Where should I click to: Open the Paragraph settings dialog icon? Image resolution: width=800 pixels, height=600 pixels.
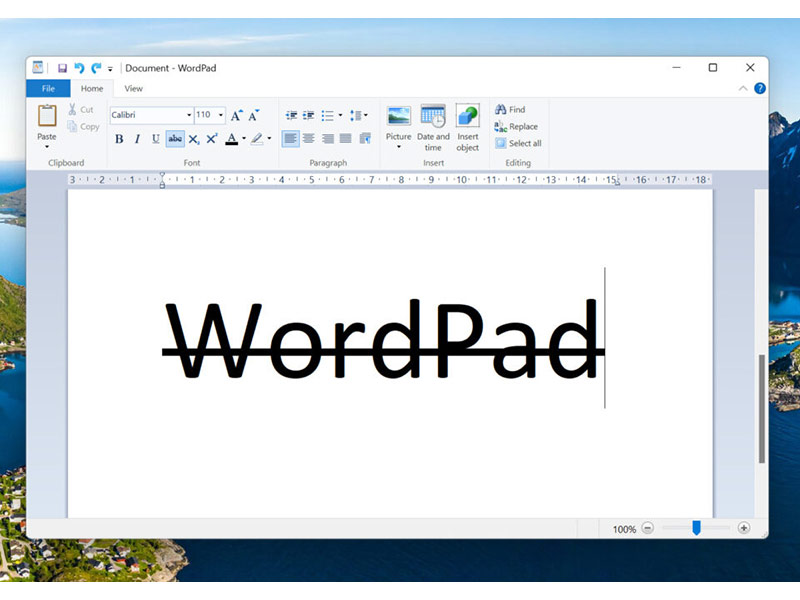point(365,138)
